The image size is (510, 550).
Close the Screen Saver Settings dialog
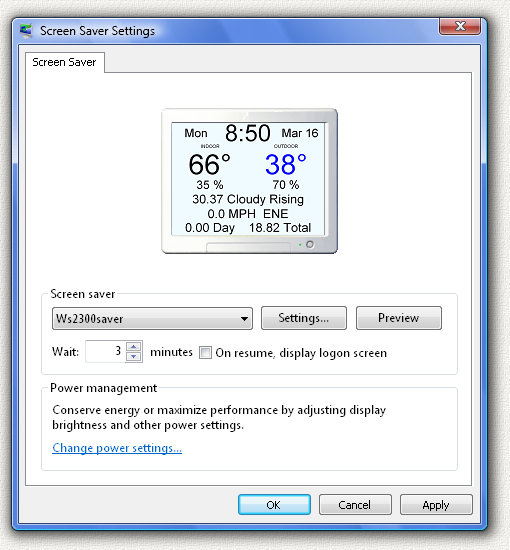pyautogui.click(x=459, y=26)
